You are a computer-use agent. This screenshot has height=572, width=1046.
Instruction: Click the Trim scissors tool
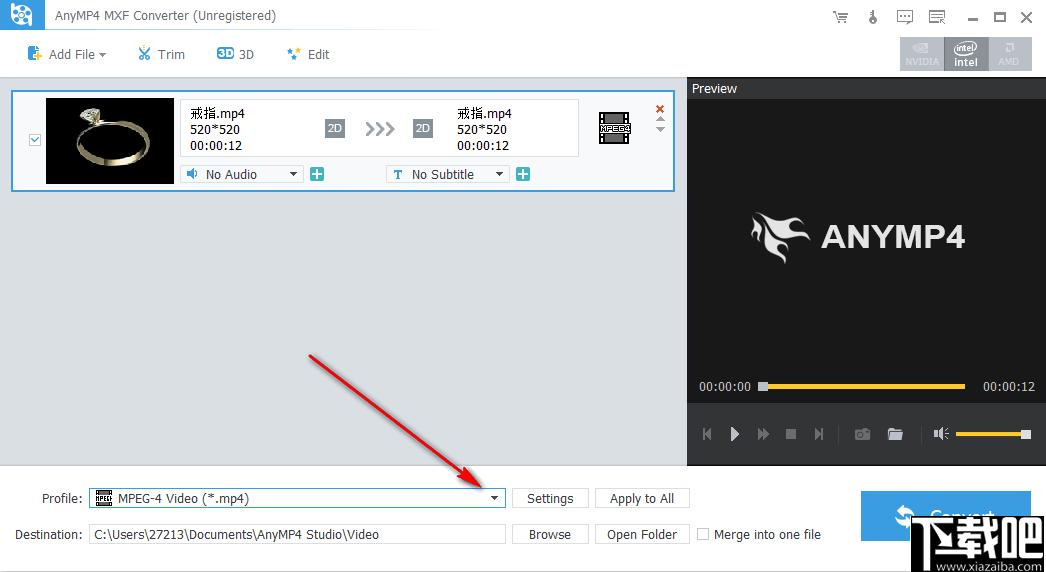[x=161, y=54]
